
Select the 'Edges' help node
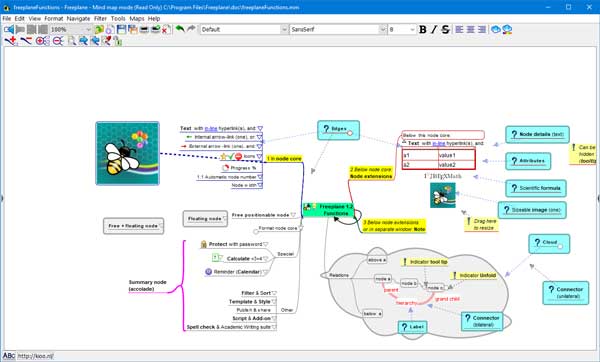(x=338, y=130)
